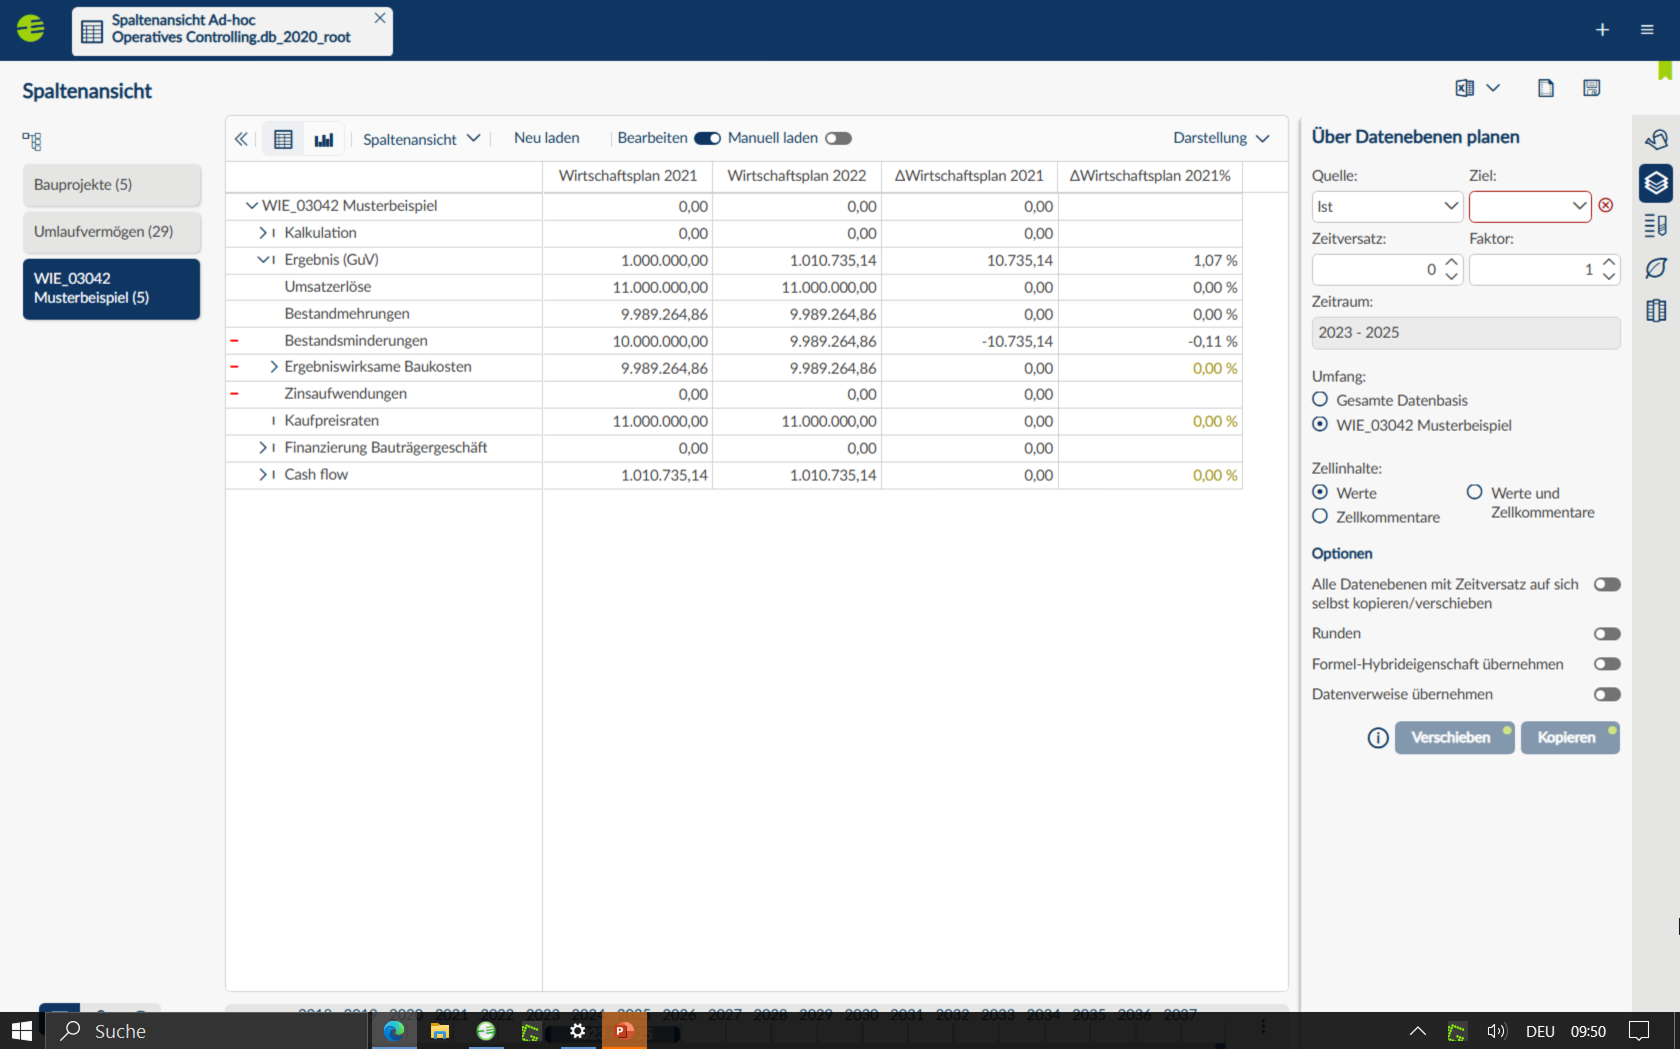
Task: Expand Finanzierung Bauträgergeschäft row
Action: (x=262, y=448)
